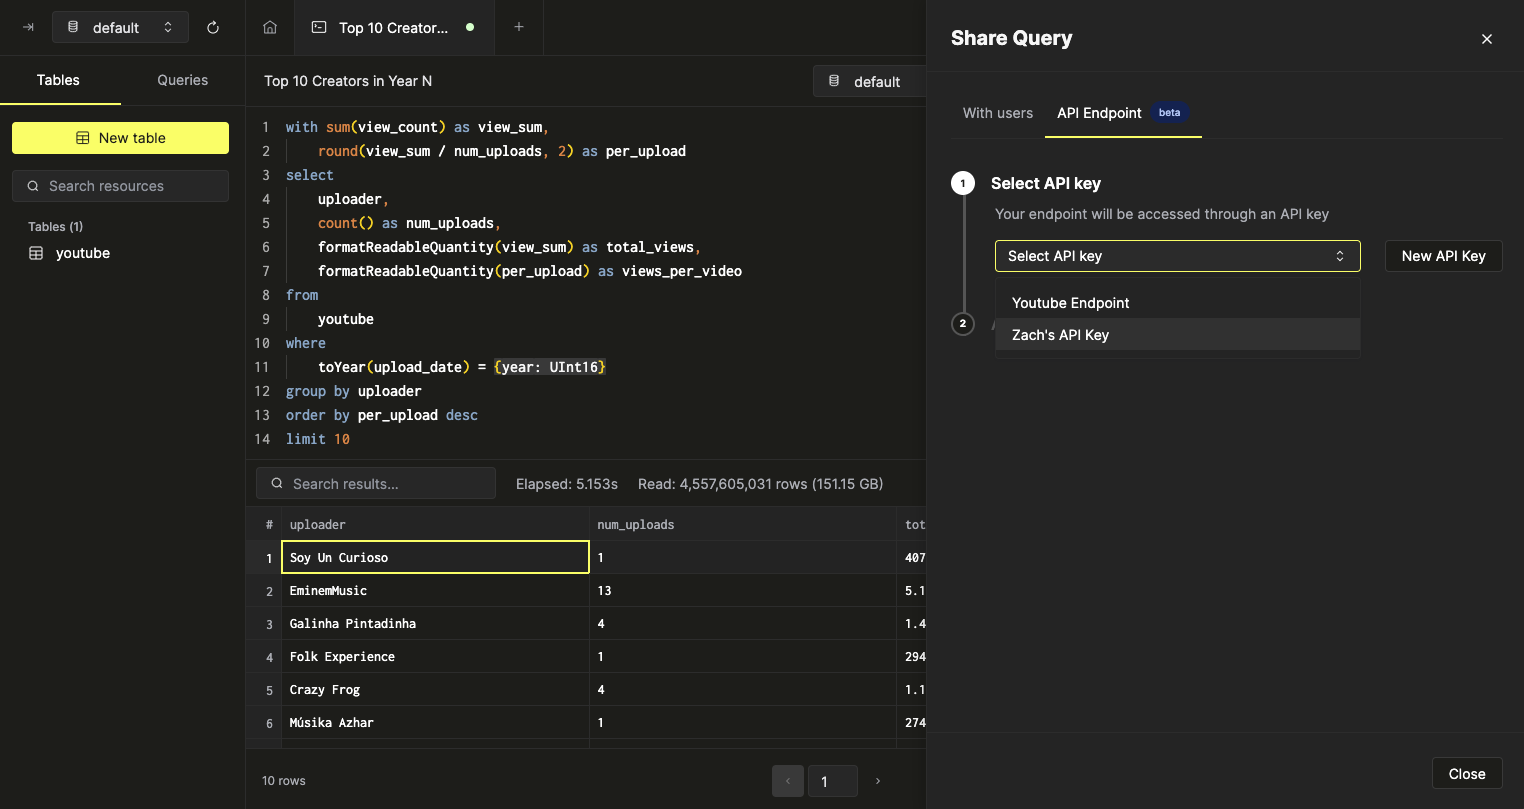Choose the Youtube Endpoint option
This screenshot has width=1524, height=809.
(x=1070, y=302)
